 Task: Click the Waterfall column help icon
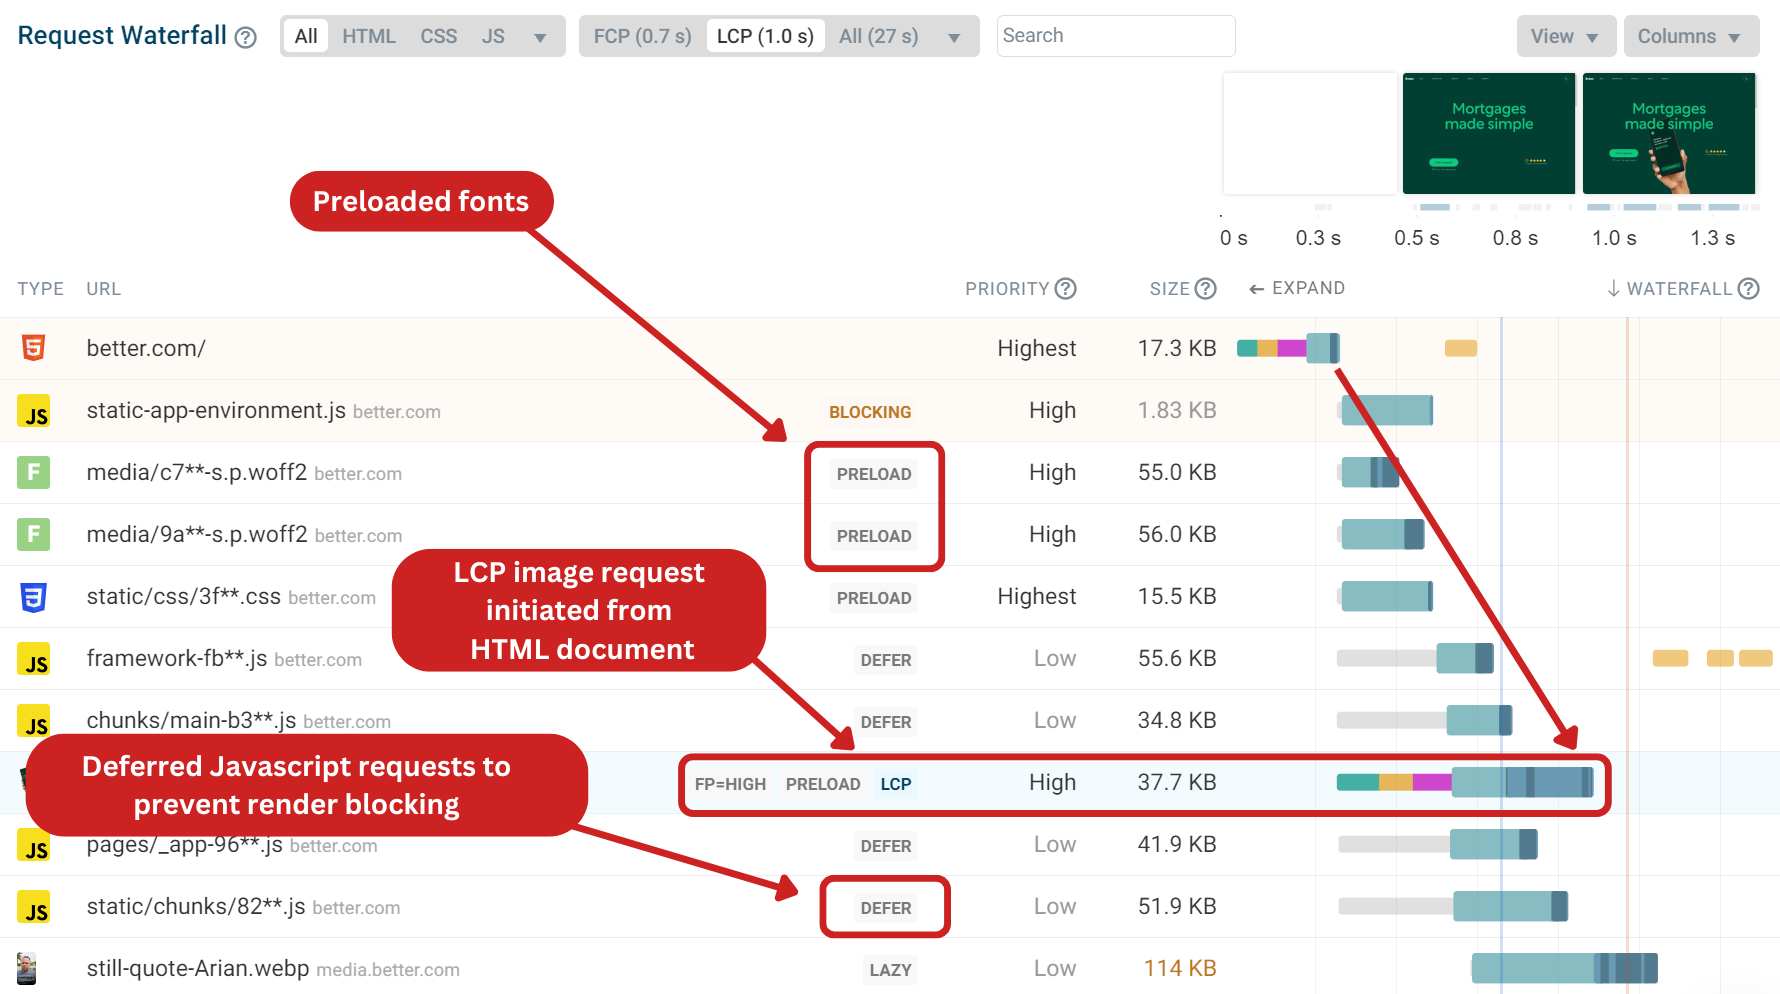click(x=1748, y=288)
